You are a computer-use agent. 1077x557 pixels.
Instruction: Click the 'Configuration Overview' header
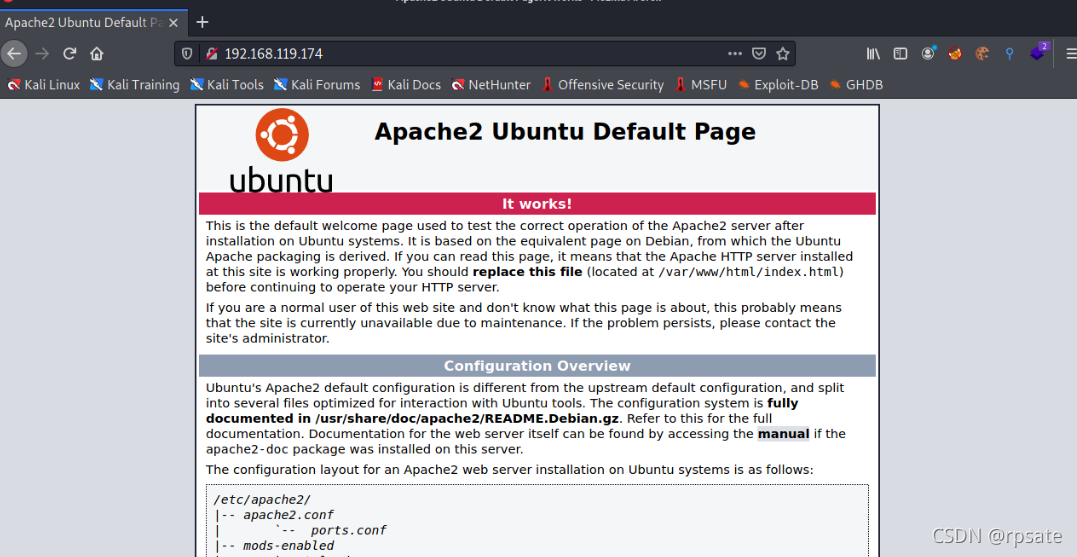537,366
